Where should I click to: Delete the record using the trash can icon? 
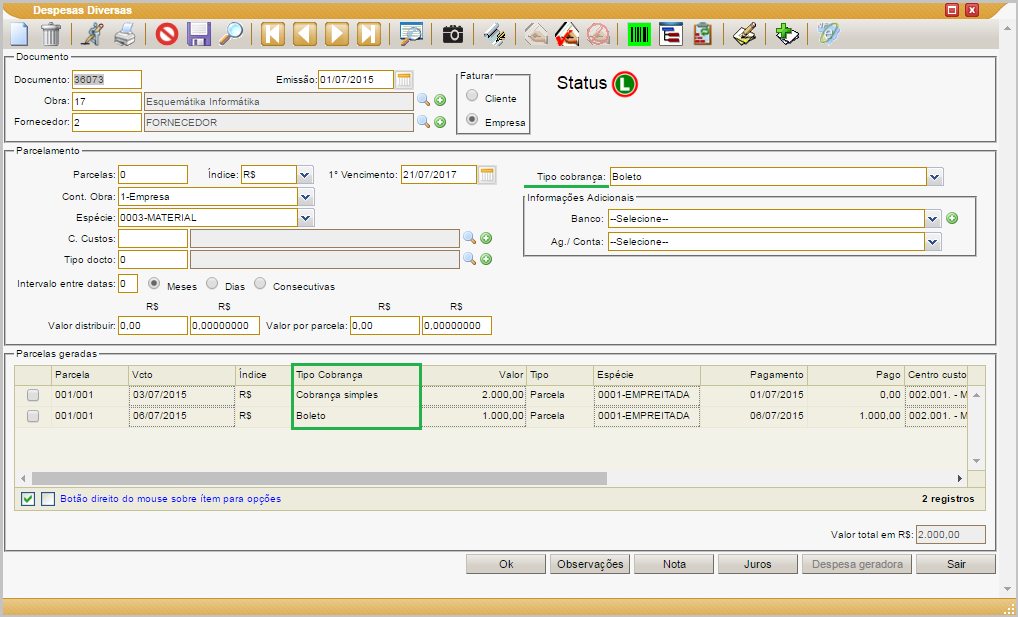pyautogui.click(x=51, y=34)
